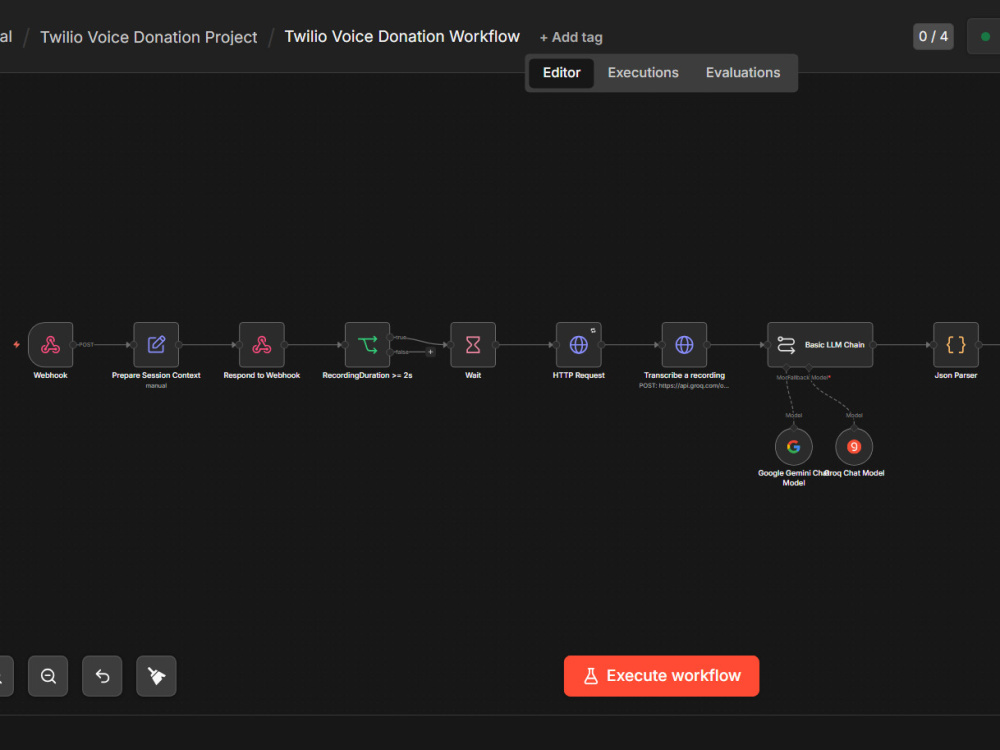
Task: Click the Execute workflow button
Action: click(661, 676)
